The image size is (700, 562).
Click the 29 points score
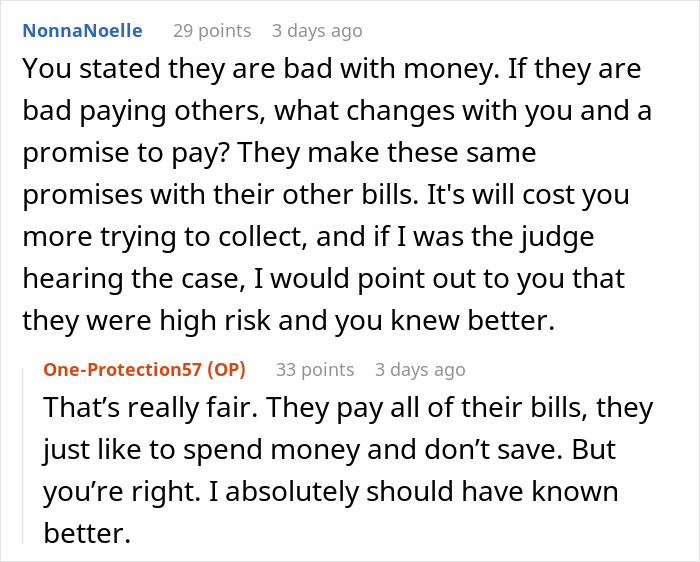click(211, 31)
